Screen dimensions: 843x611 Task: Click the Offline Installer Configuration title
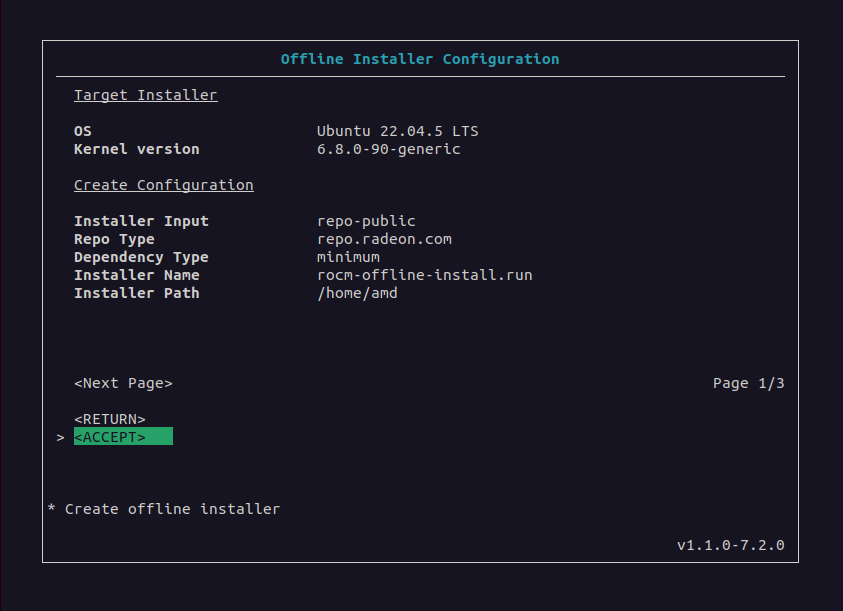pyautogui.click(x=420, y=59)
